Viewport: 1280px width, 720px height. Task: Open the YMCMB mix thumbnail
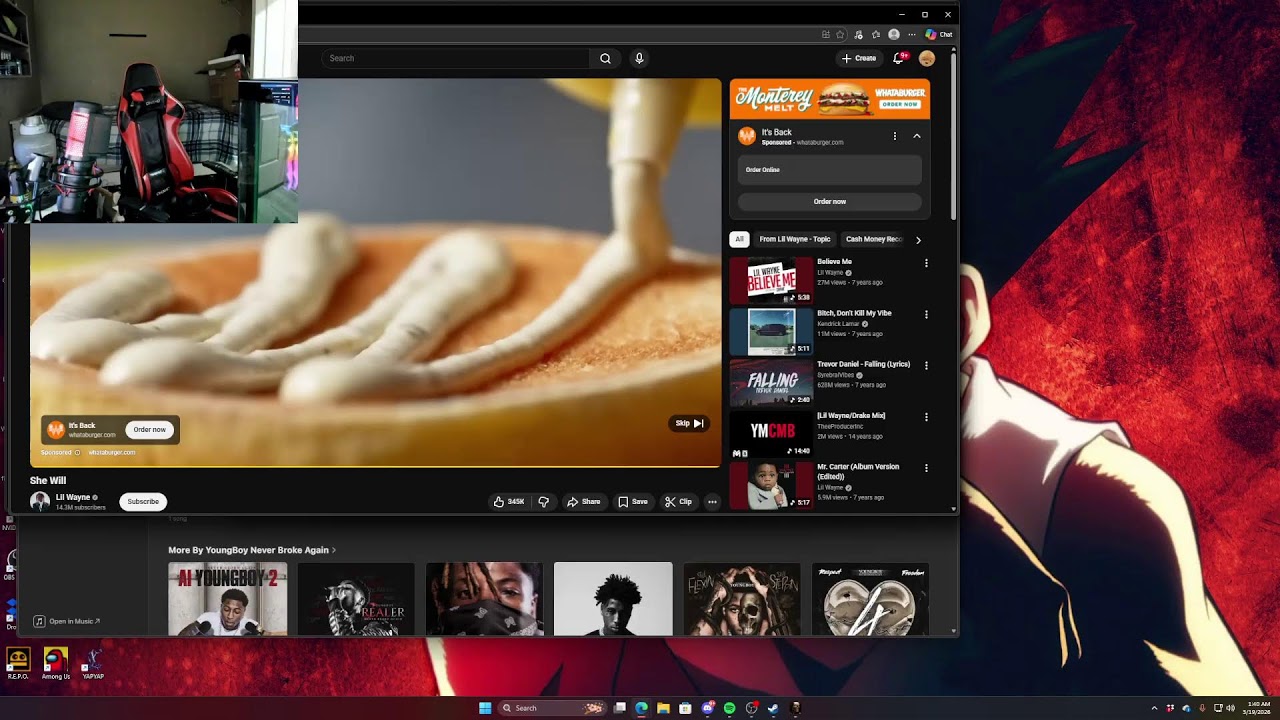click(771, 434)
